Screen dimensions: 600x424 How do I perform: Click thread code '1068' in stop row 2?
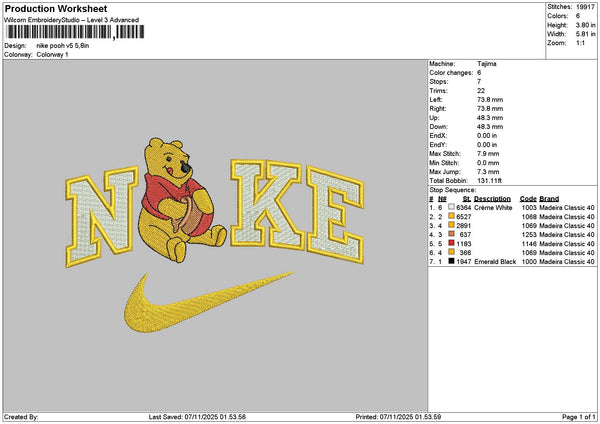(529, 217)
